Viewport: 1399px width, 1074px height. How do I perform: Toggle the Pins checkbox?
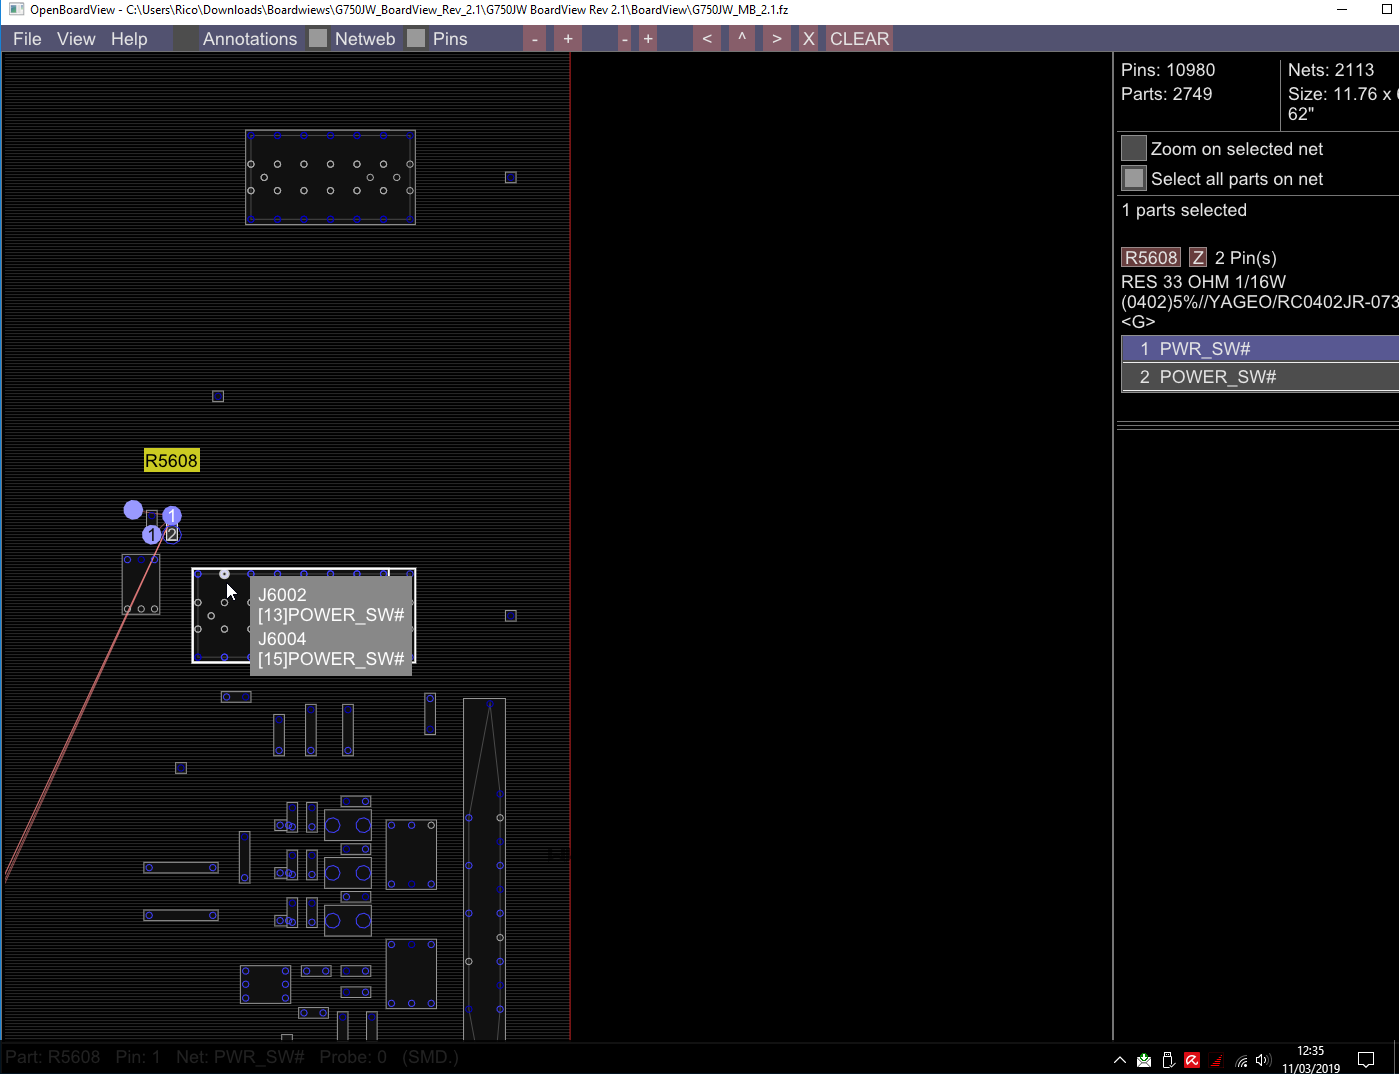(416, 39)
